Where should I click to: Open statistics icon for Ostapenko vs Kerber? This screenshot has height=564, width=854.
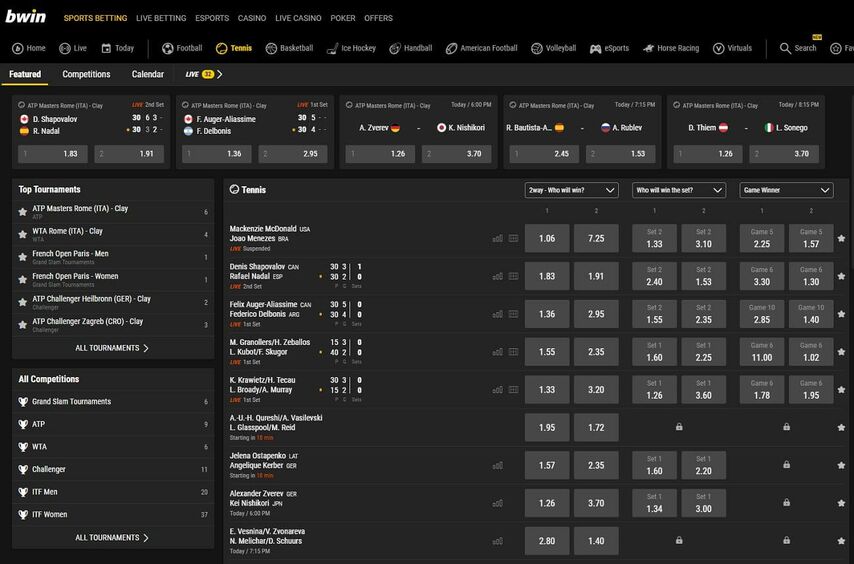coord(497,465)
